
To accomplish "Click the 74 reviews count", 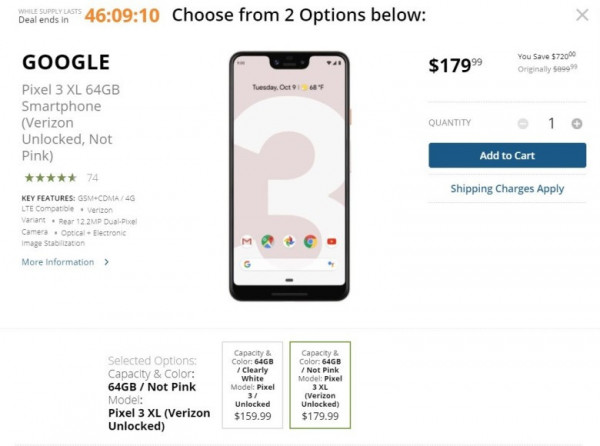I will click(x=92, y=178).
